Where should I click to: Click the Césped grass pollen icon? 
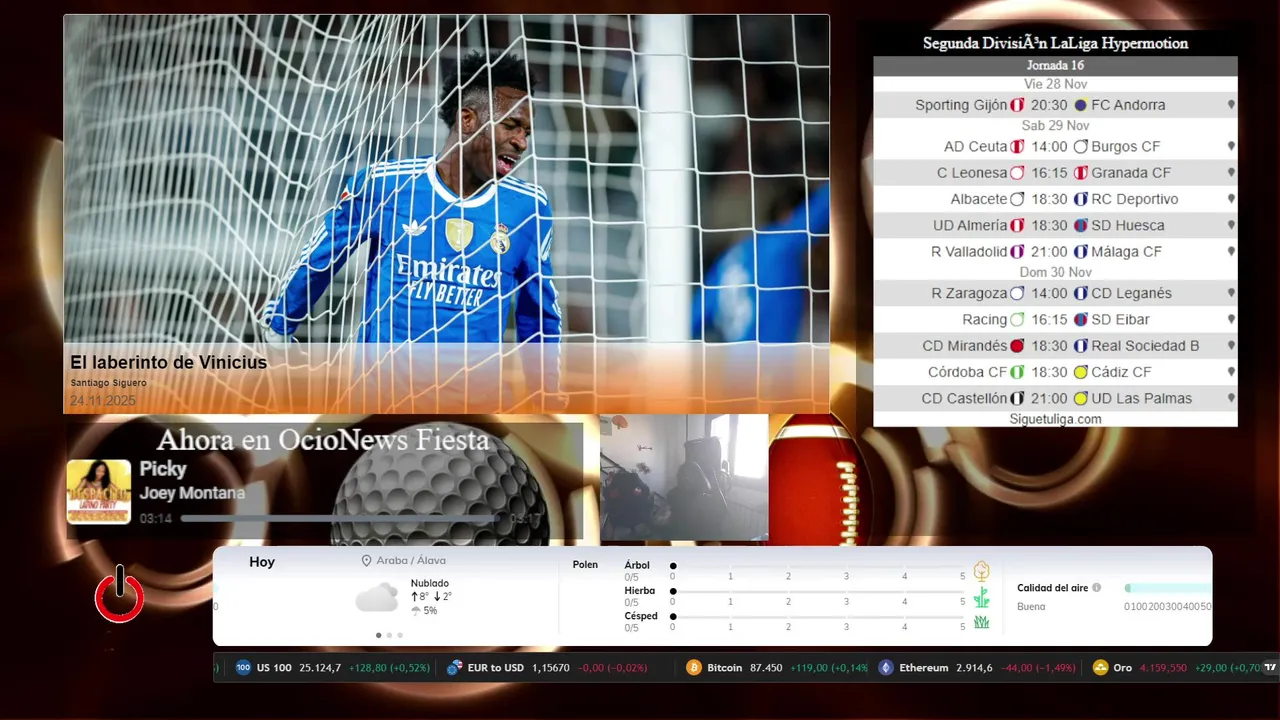(x=981, y=622)
